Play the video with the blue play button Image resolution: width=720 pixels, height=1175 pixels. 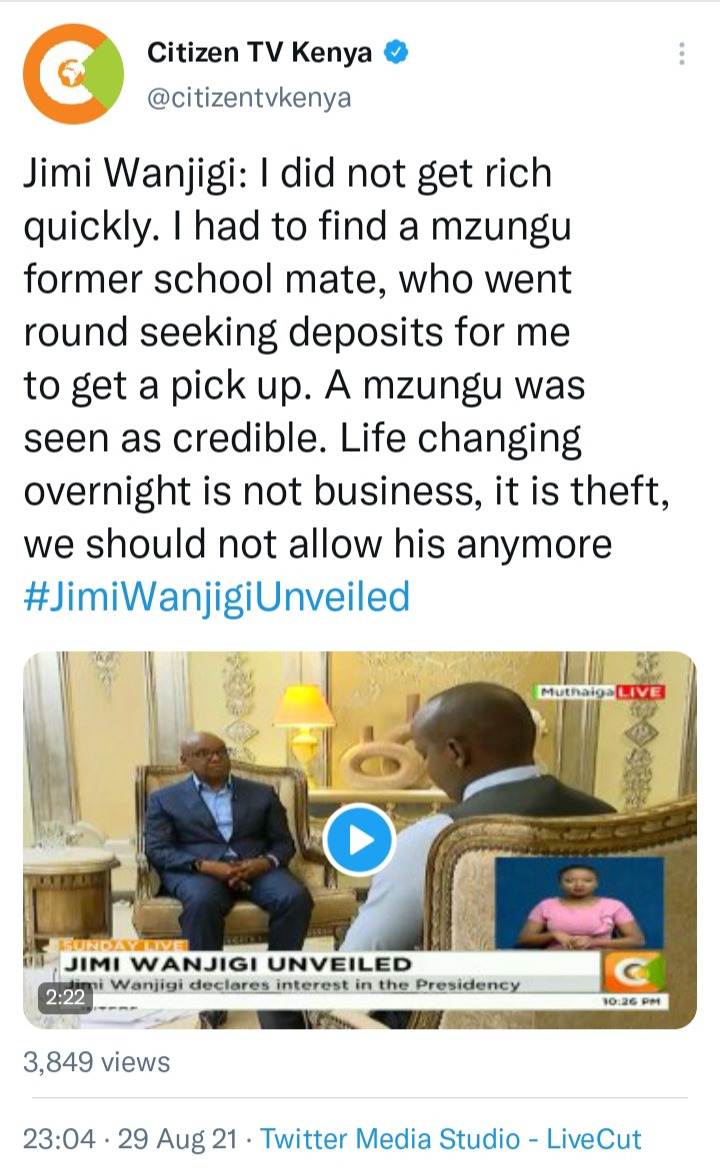pos(359,839)
